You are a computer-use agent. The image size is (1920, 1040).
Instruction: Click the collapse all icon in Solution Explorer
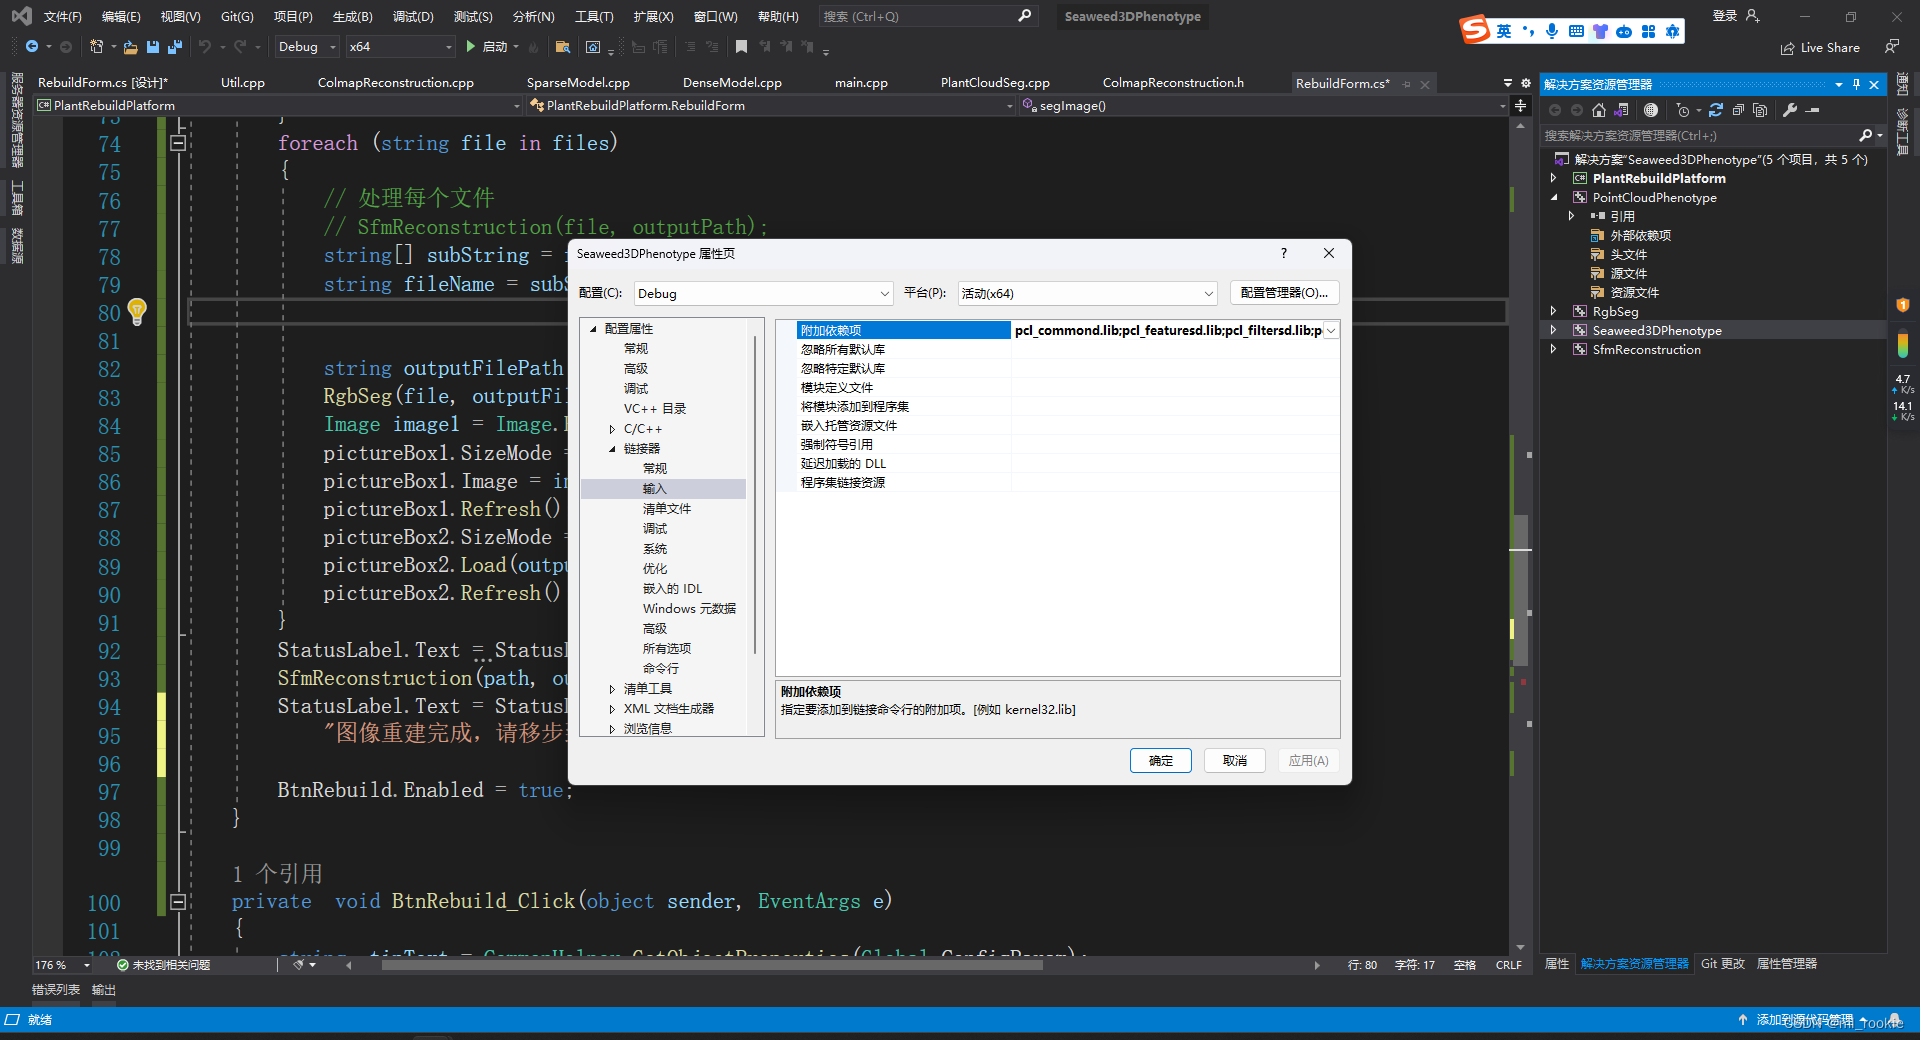click(x=1738, y=110)
